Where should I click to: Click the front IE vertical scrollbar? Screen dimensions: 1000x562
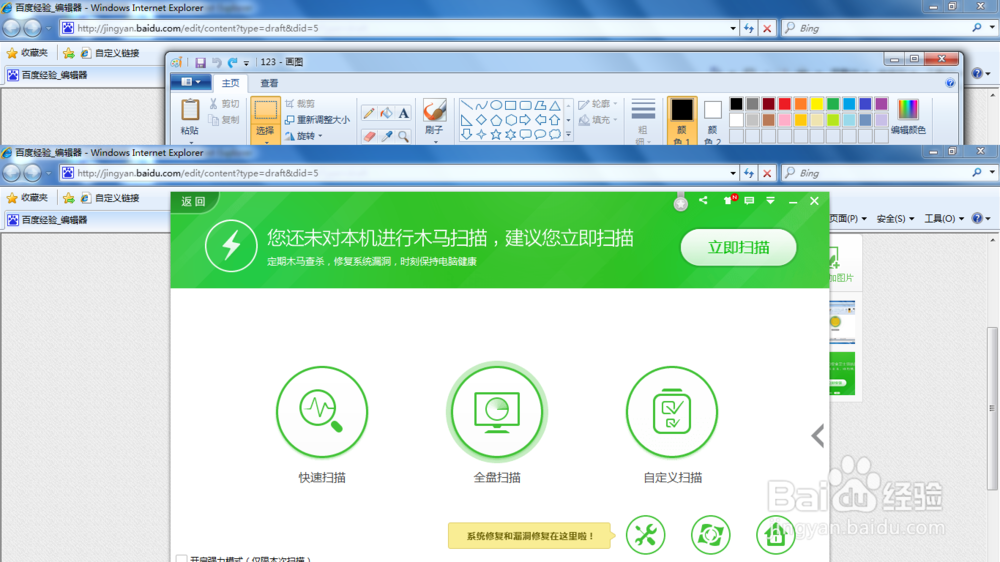pyautogui.click(x=992, y=408)
